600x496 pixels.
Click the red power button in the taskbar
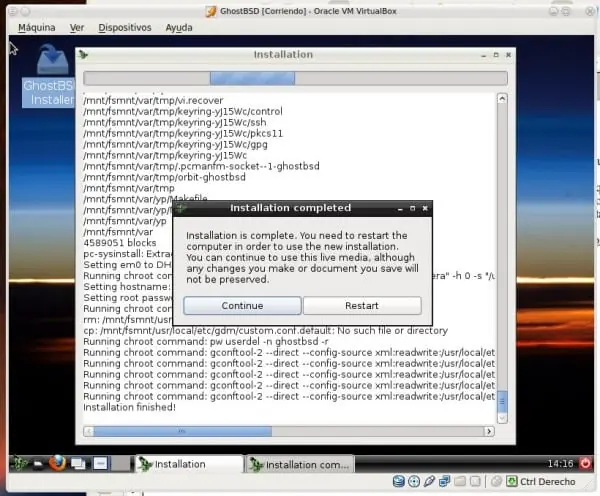(x=585, y=463)
